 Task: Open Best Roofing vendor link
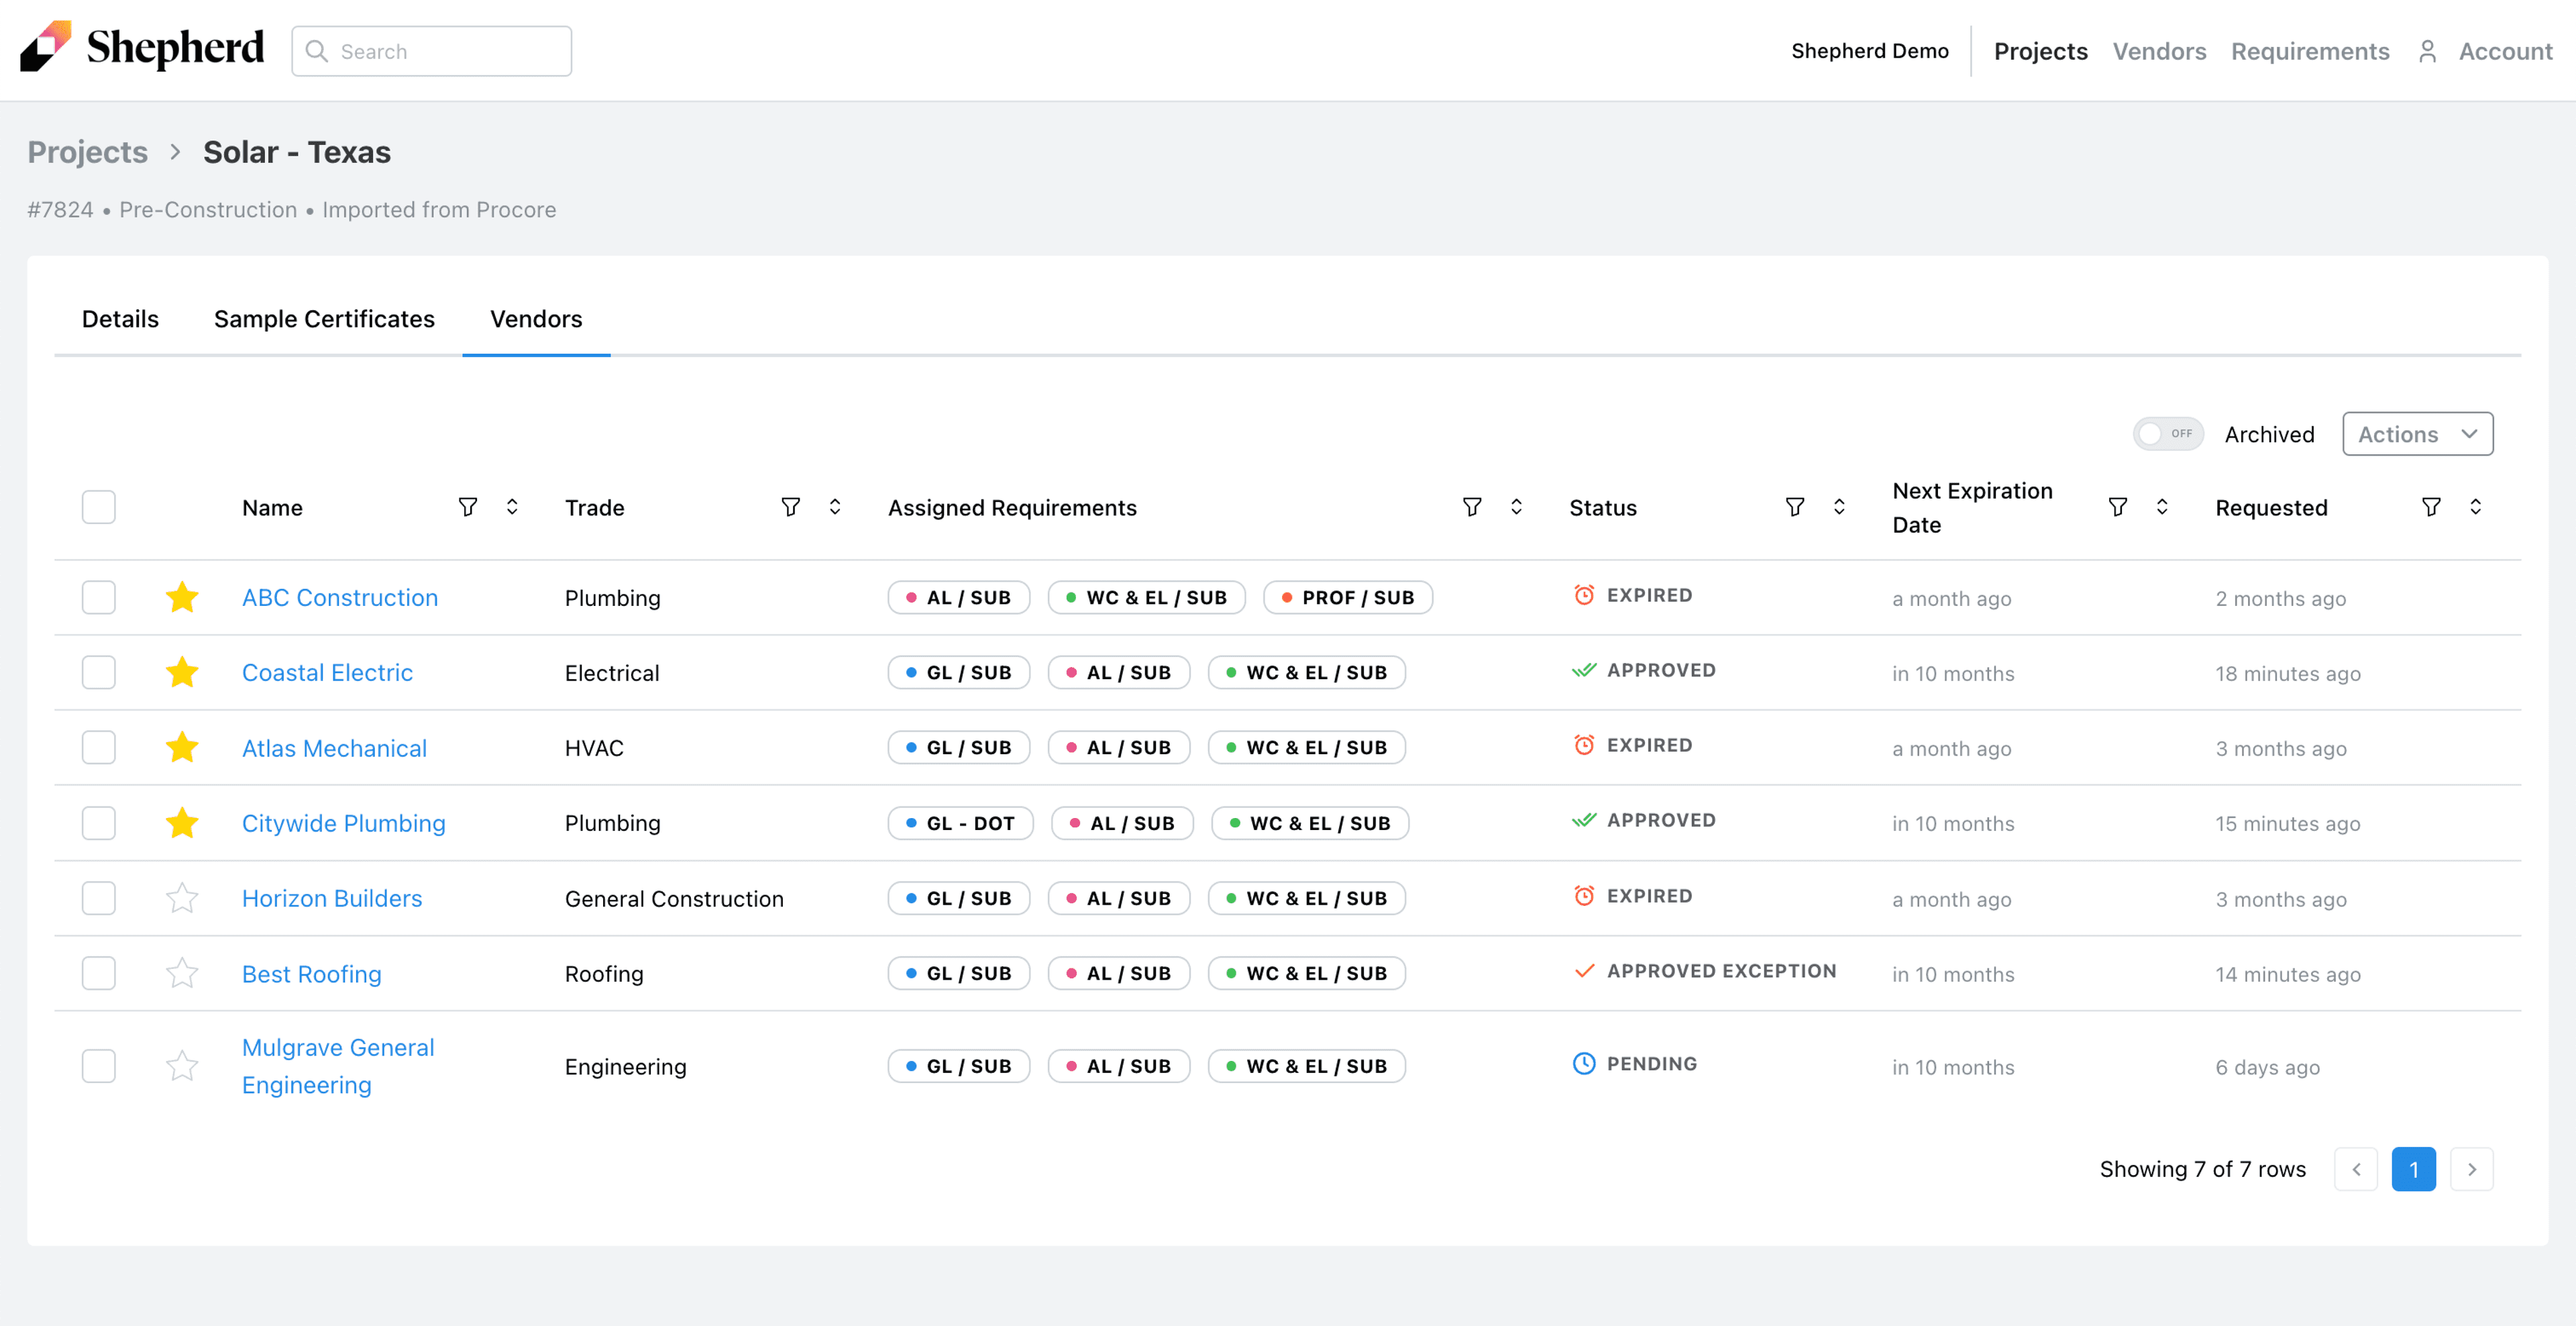[312, 973]
